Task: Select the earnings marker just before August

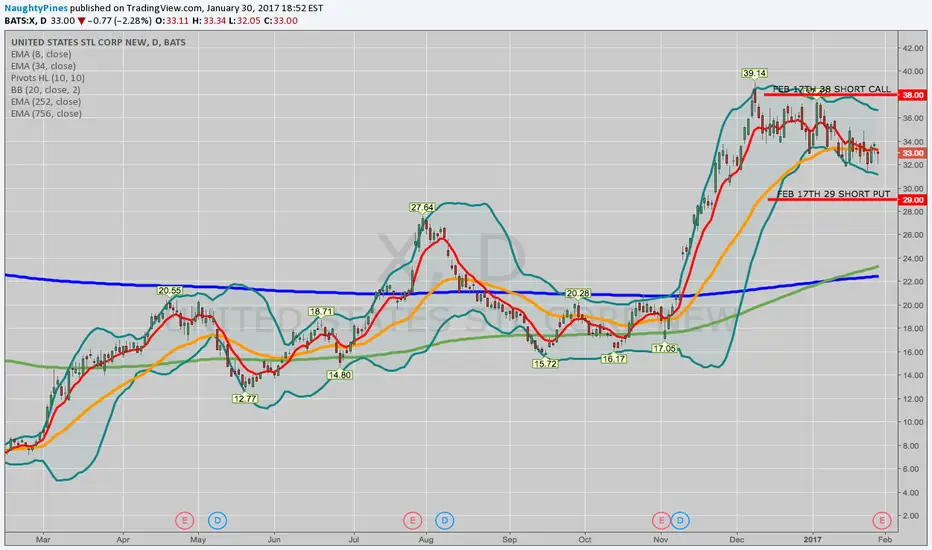Action: click(x=412, y=521)
